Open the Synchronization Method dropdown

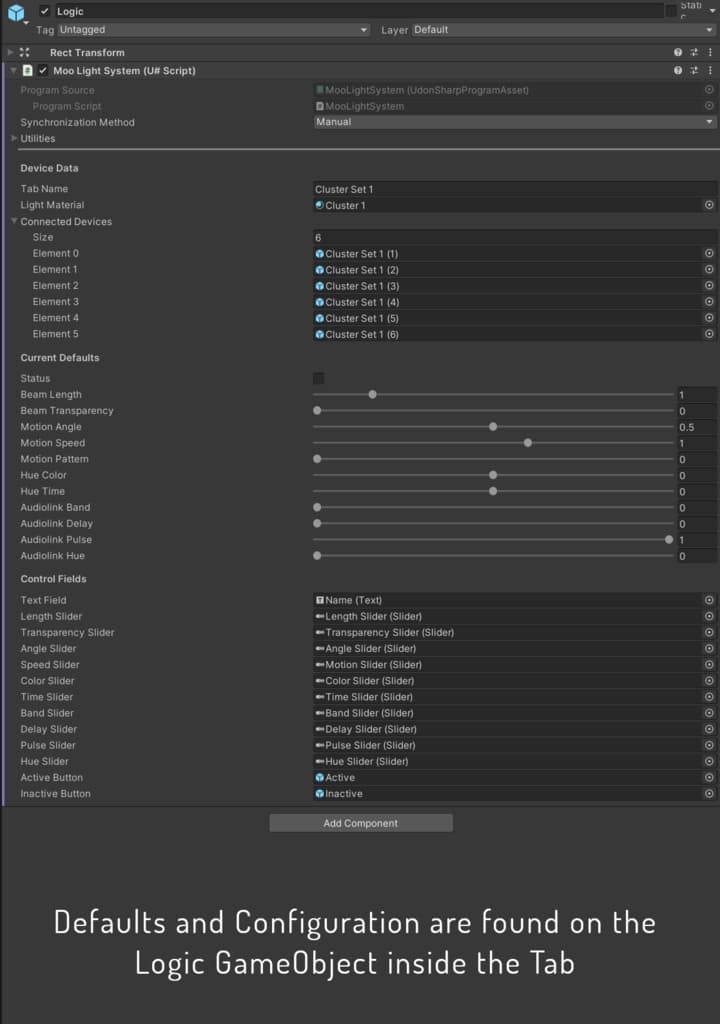point(514,122)
